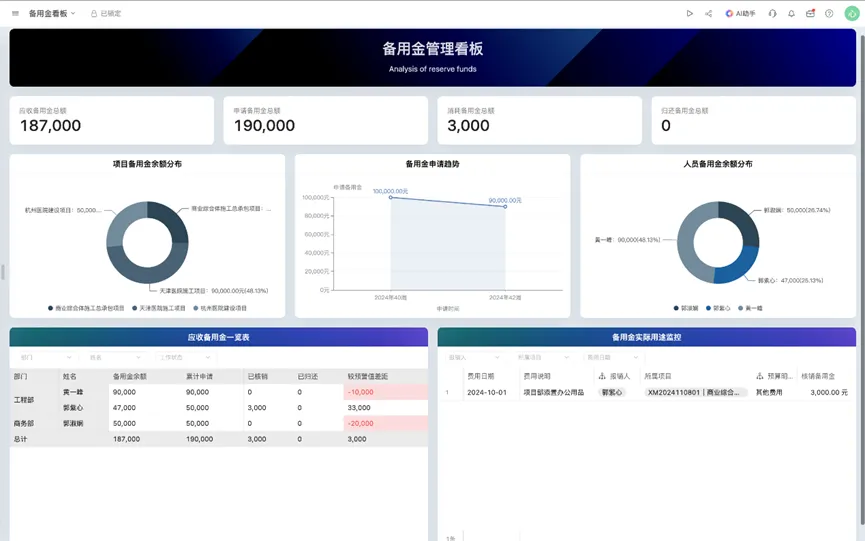865x541 pixels.
Task: Open the 报销人 filter dropdown
Action: [473, 357]
